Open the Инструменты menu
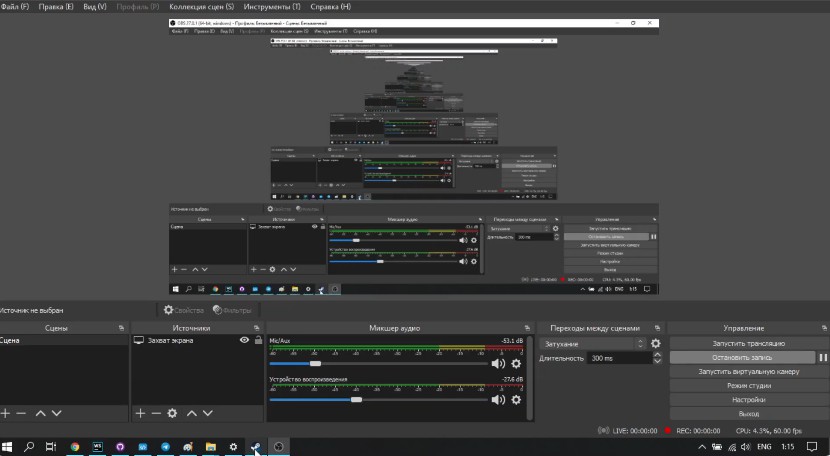 coord(266,7)
